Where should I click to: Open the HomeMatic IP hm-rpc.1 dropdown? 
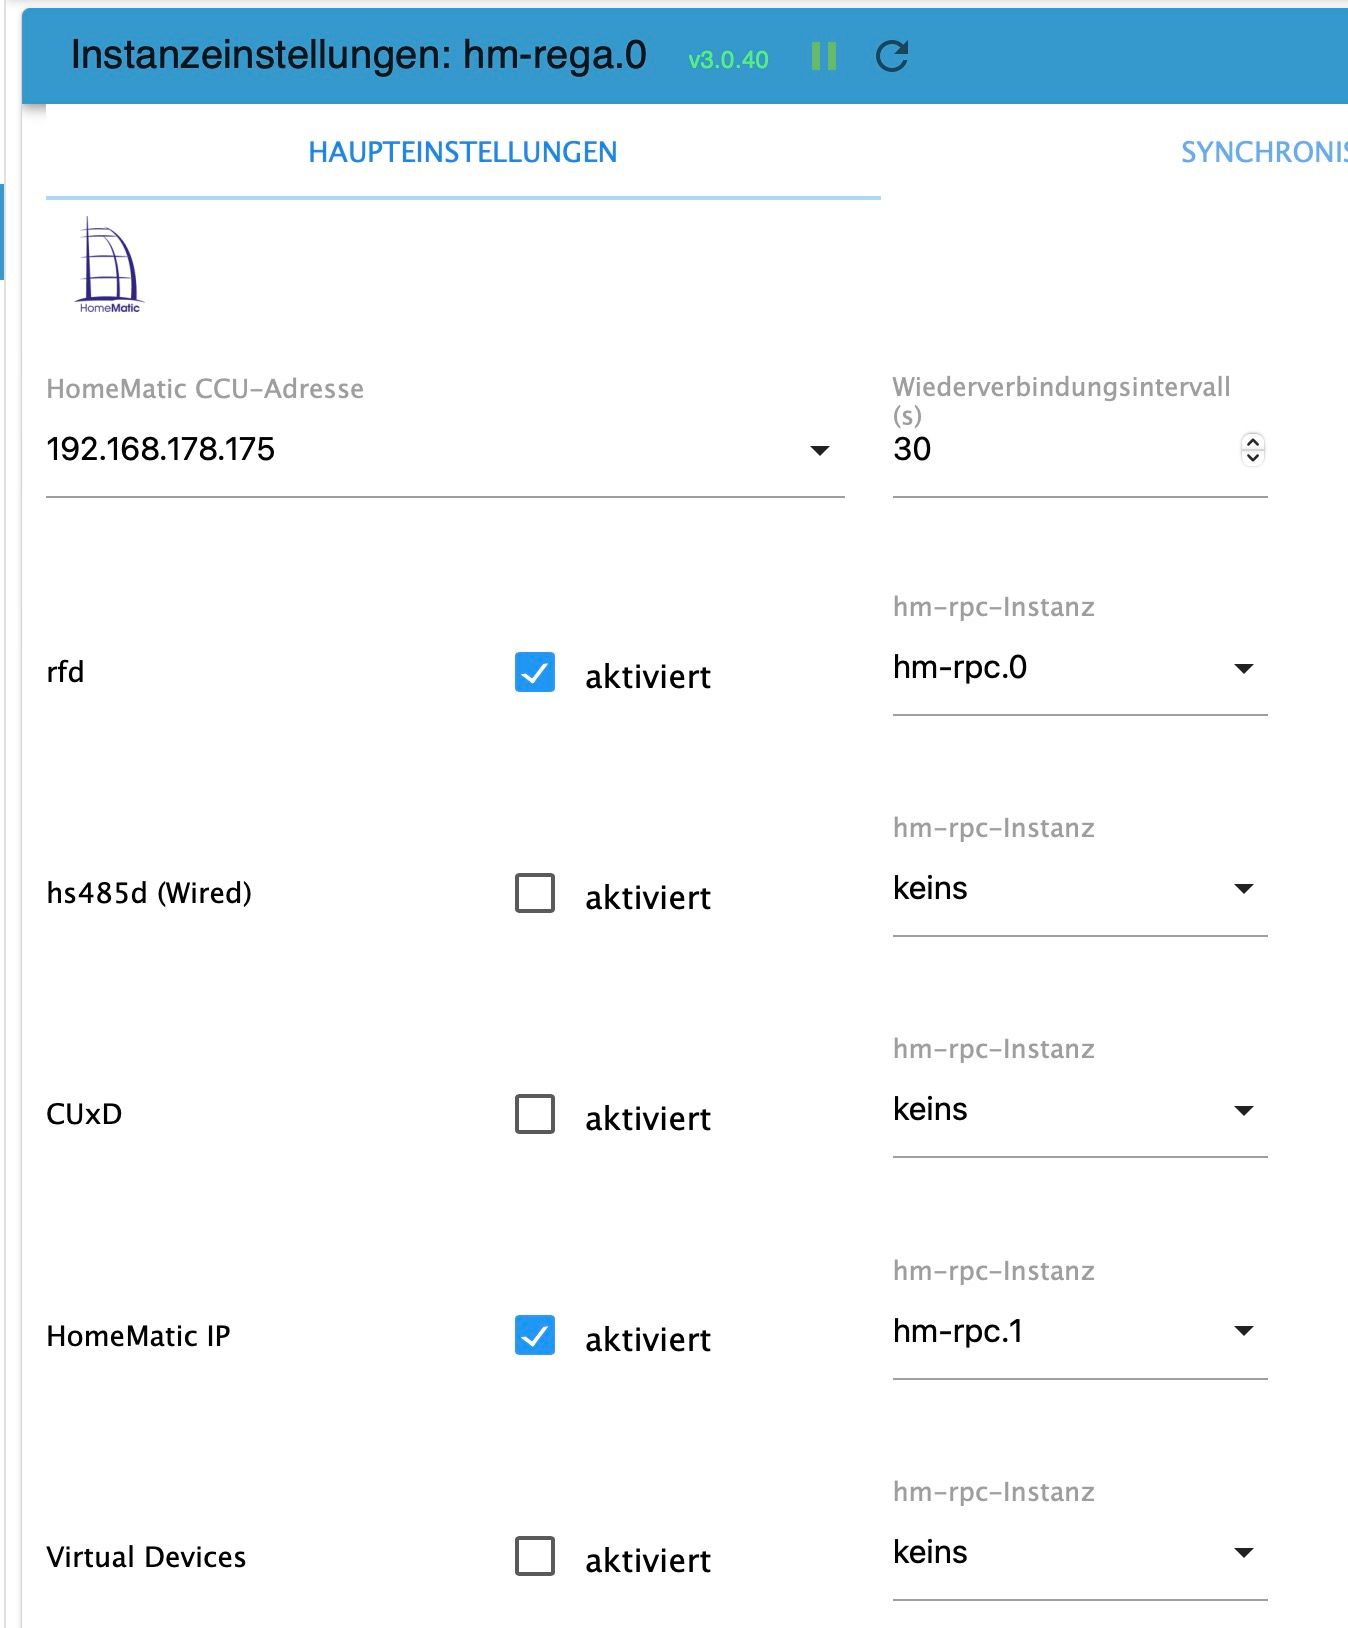(x=1243, y=1331)
